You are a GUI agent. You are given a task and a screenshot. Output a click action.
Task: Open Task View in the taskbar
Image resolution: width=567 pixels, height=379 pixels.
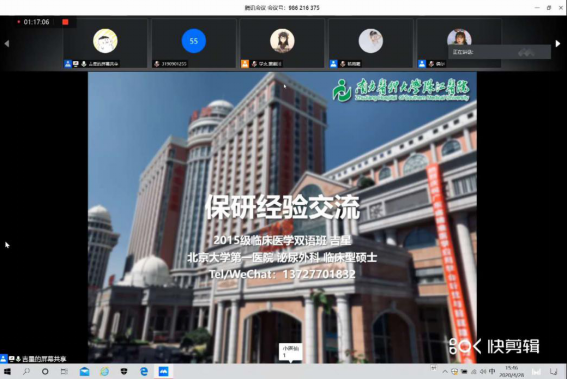point(64,371)
